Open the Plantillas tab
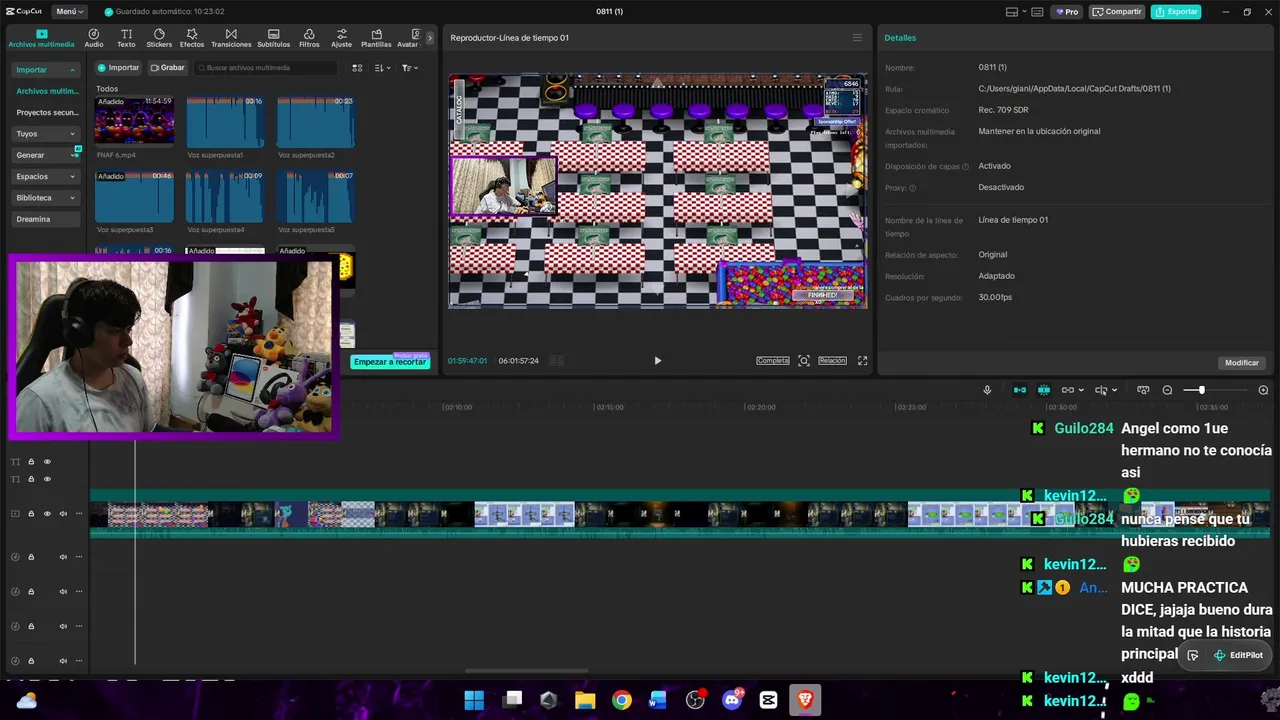 376,38
